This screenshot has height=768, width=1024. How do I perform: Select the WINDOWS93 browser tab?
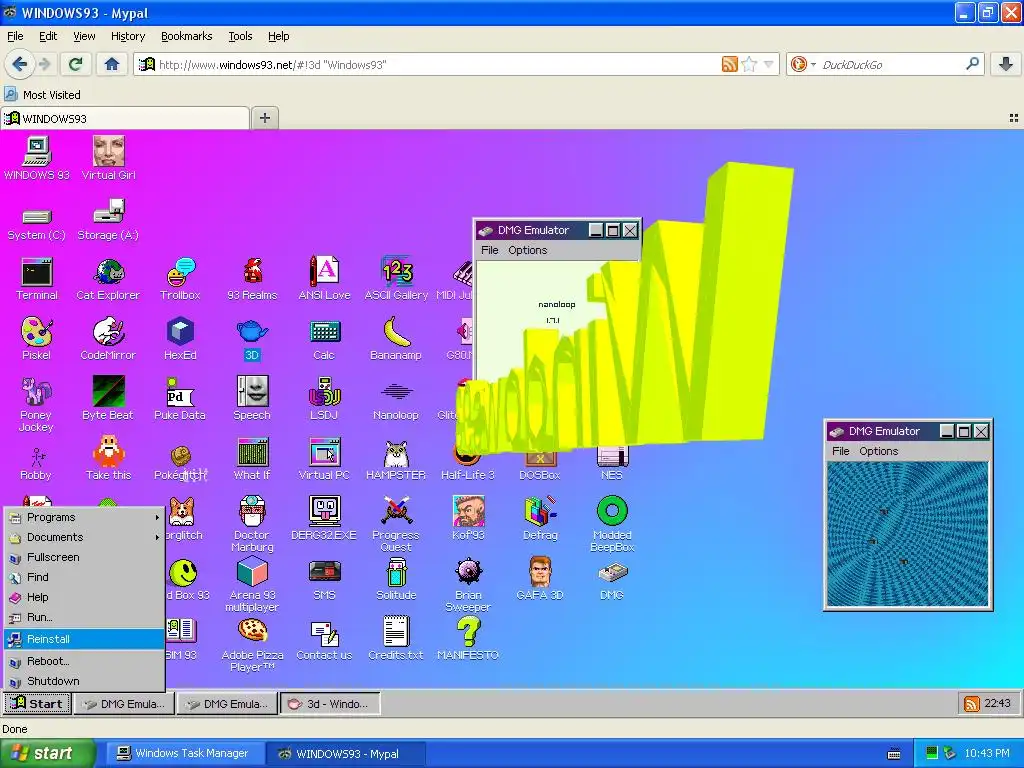point(125,118)
